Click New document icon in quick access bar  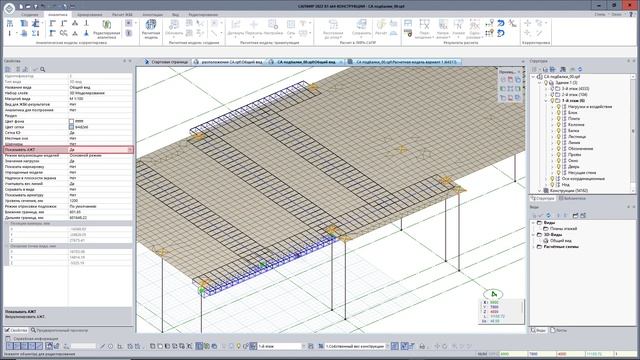(21, 7)
